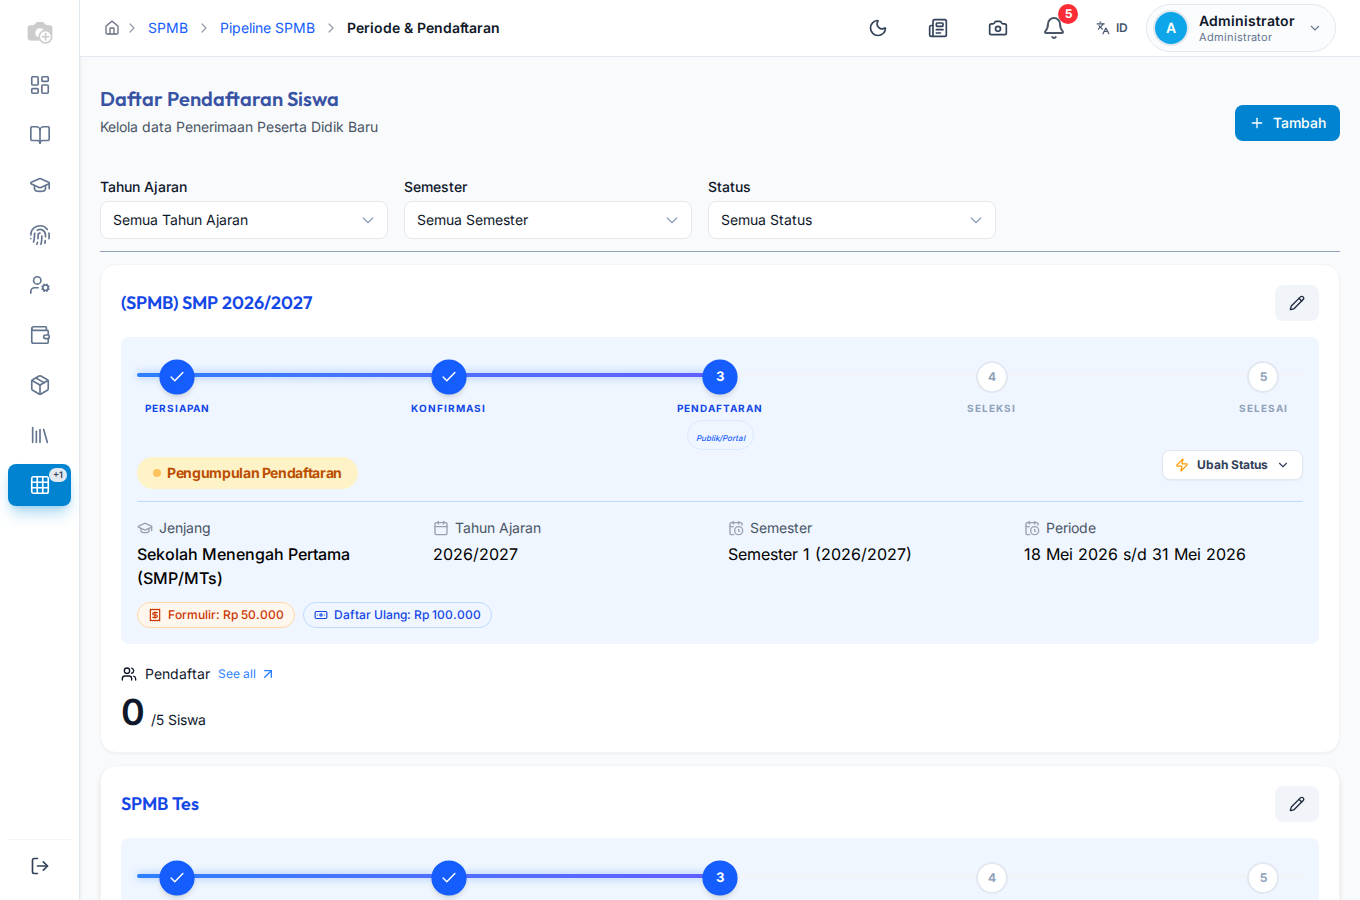Open the Status filter dropdown

point(852,220)
